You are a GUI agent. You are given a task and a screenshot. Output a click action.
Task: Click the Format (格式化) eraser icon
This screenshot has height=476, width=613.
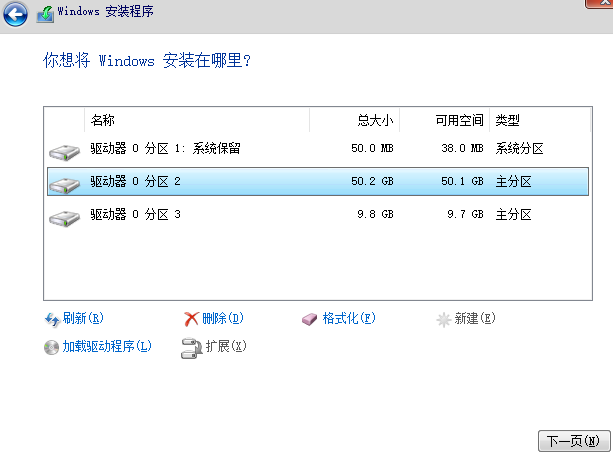click(x=310, y=319)
